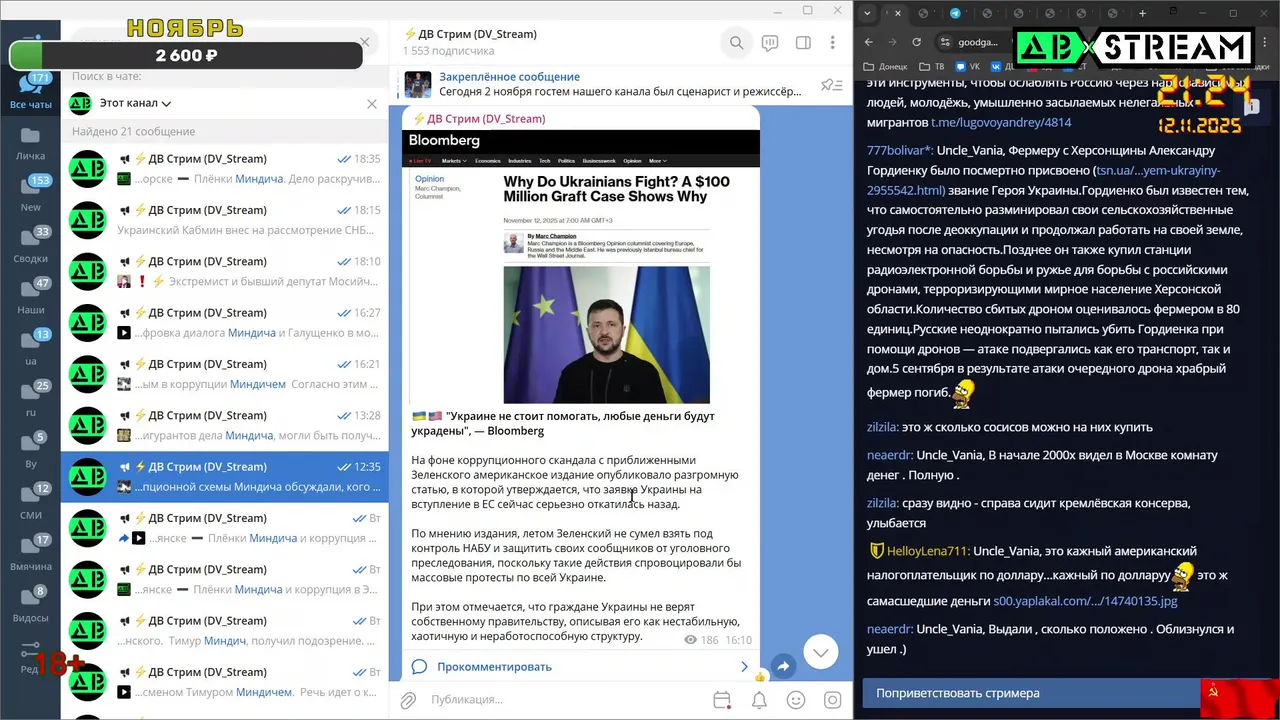The height and width of the screenshot is (720, 1280).
Task: Open the browser tab search dropdown arrow
Action: (867, 13)
